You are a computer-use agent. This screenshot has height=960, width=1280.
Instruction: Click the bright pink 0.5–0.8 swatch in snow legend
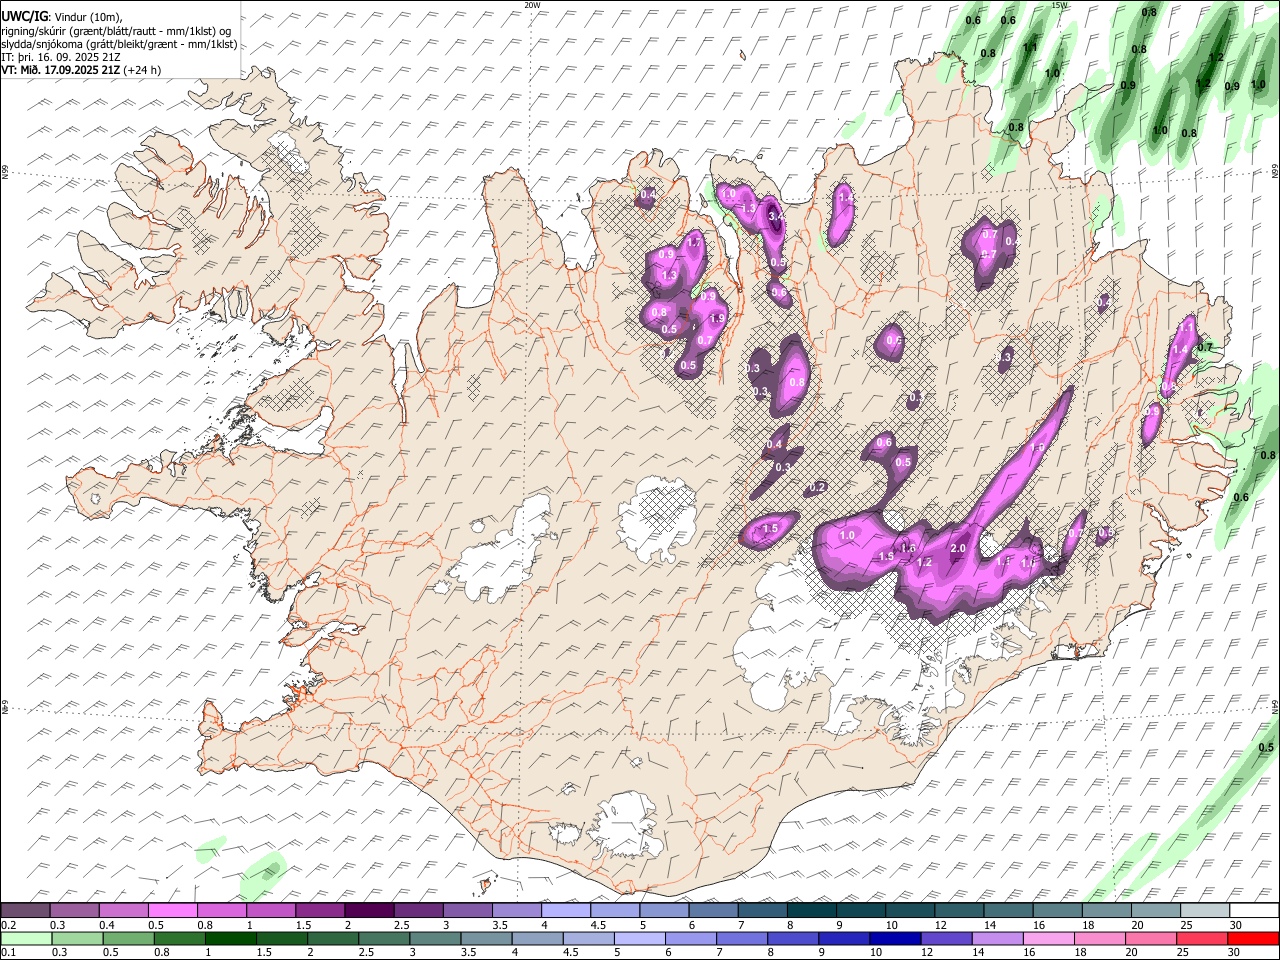click(x=172, y=911)
